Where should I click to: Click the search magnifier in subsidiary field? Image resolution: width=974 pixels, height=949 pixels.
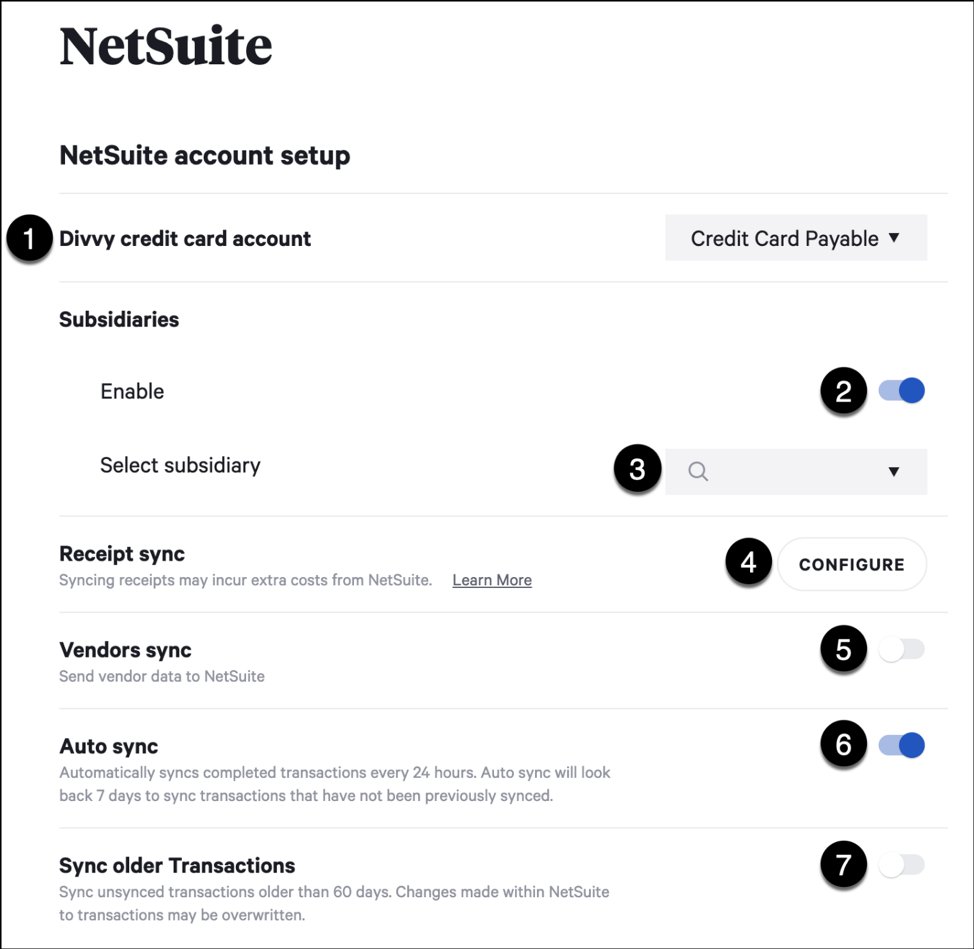pyautogui.click(x=698, y=472)
